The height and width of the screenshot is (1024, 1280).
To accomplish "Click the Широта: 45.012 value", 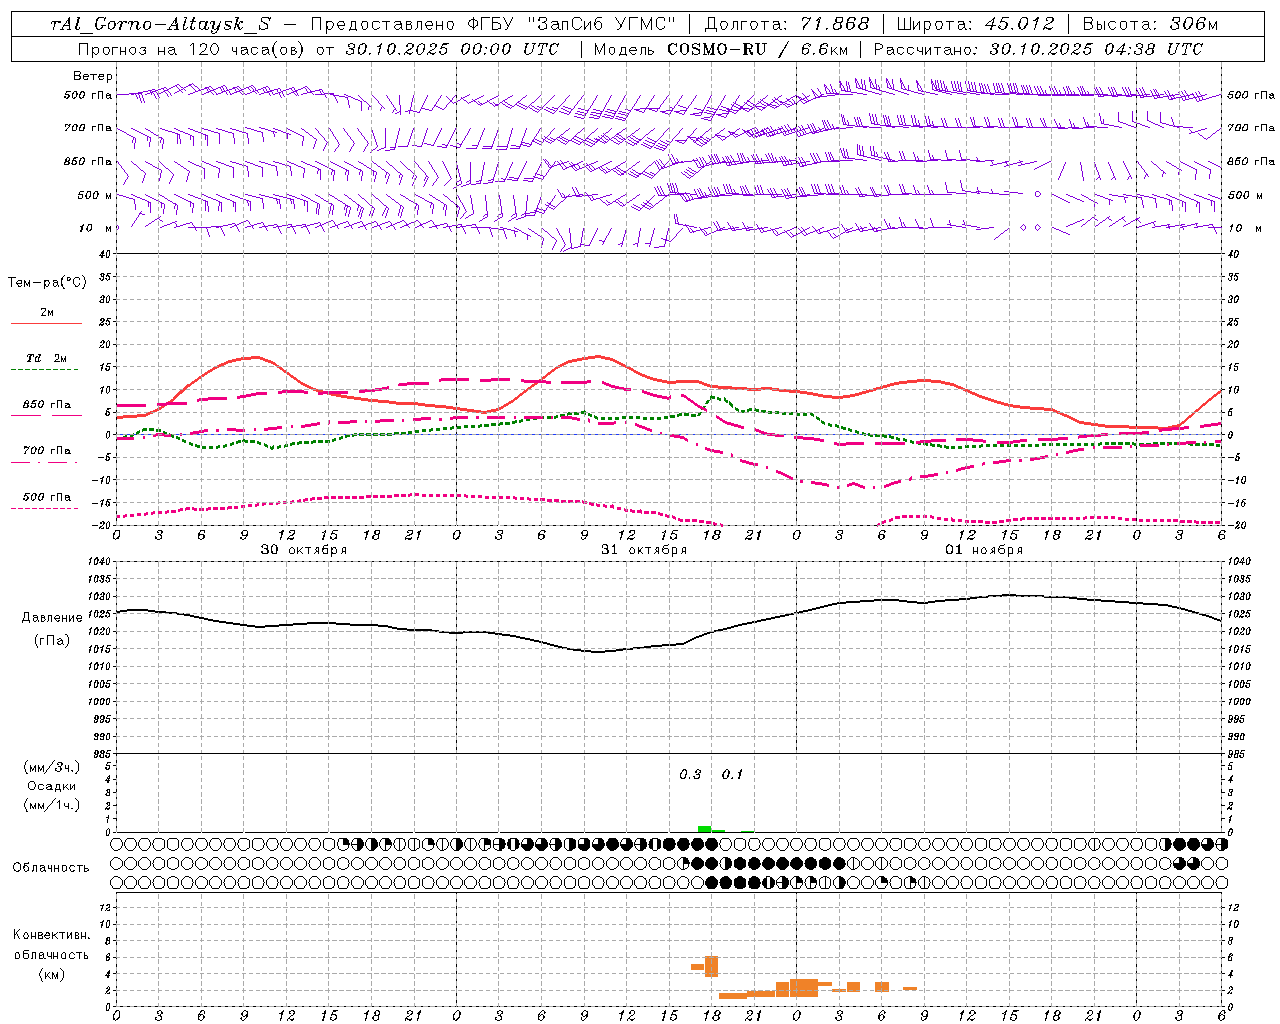I will 975,25.
